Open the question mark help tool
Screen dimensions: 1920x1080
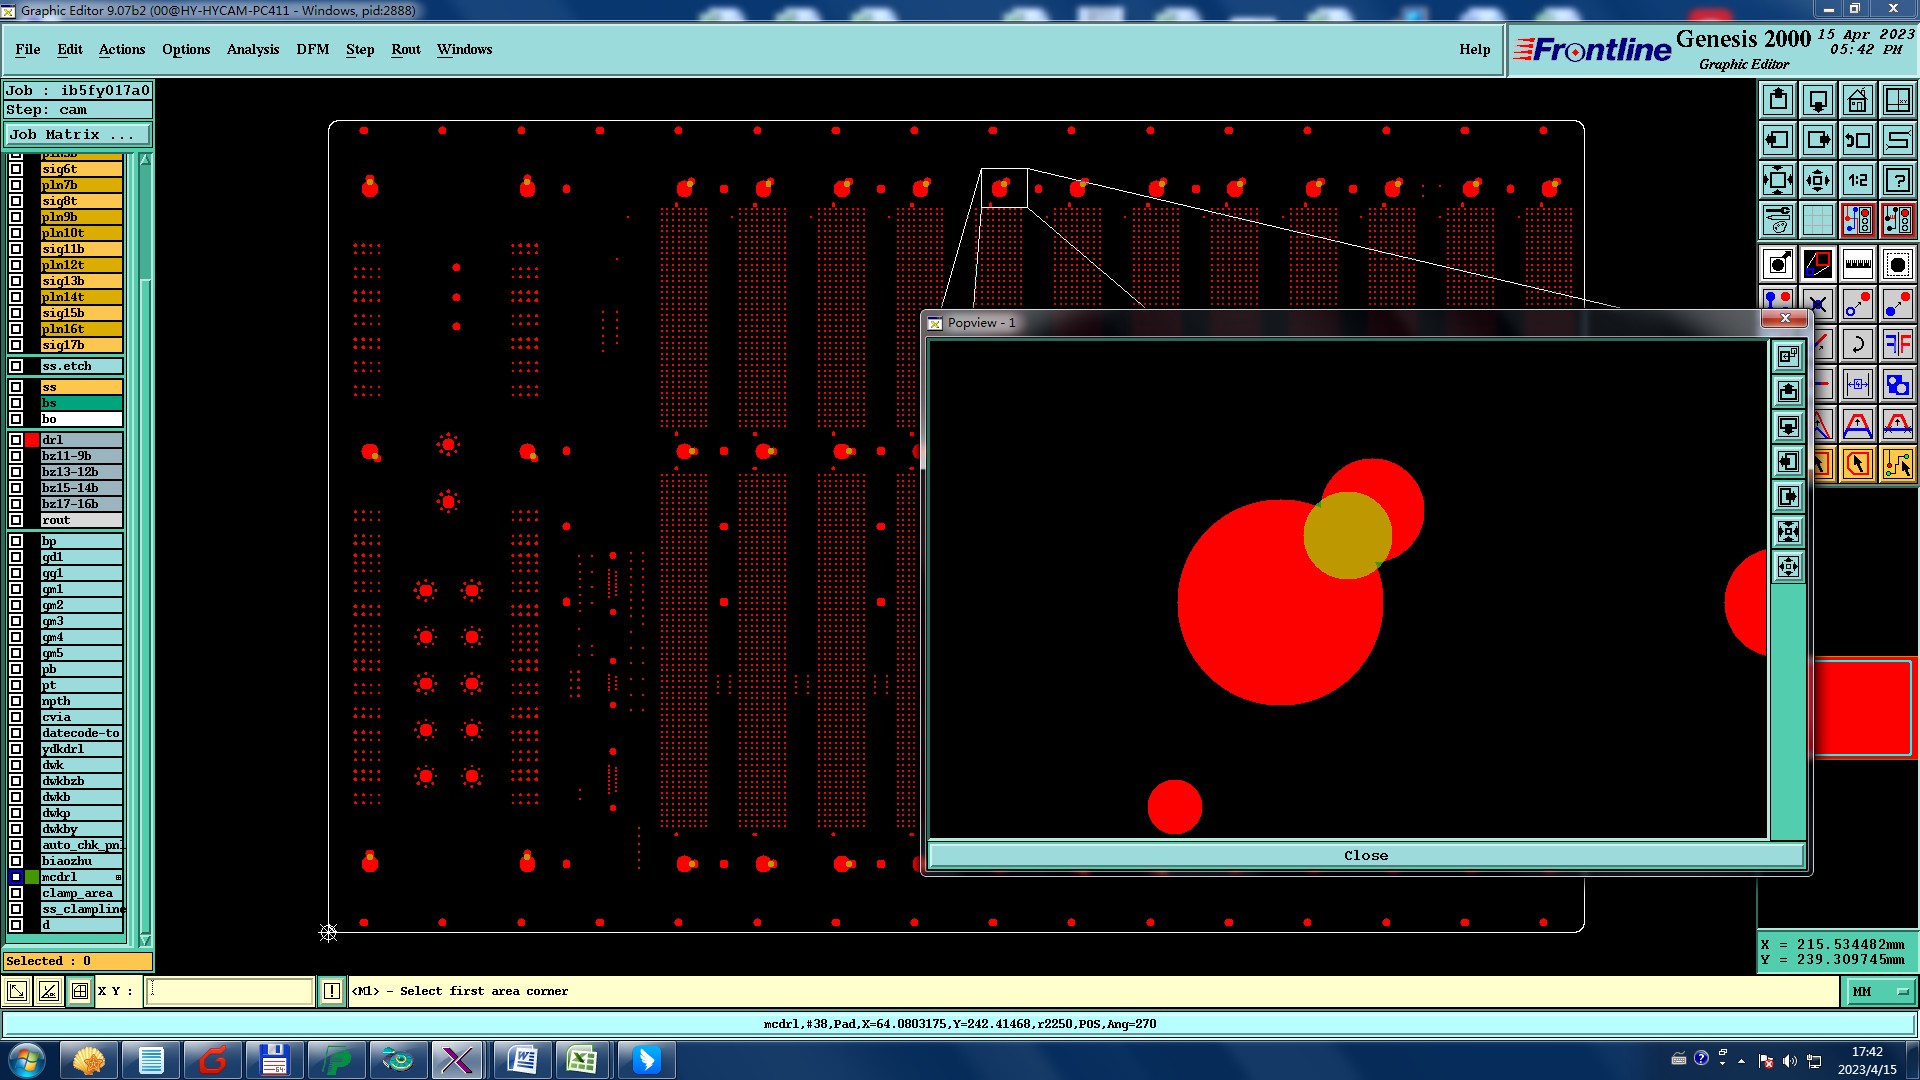click(1897, 180)
